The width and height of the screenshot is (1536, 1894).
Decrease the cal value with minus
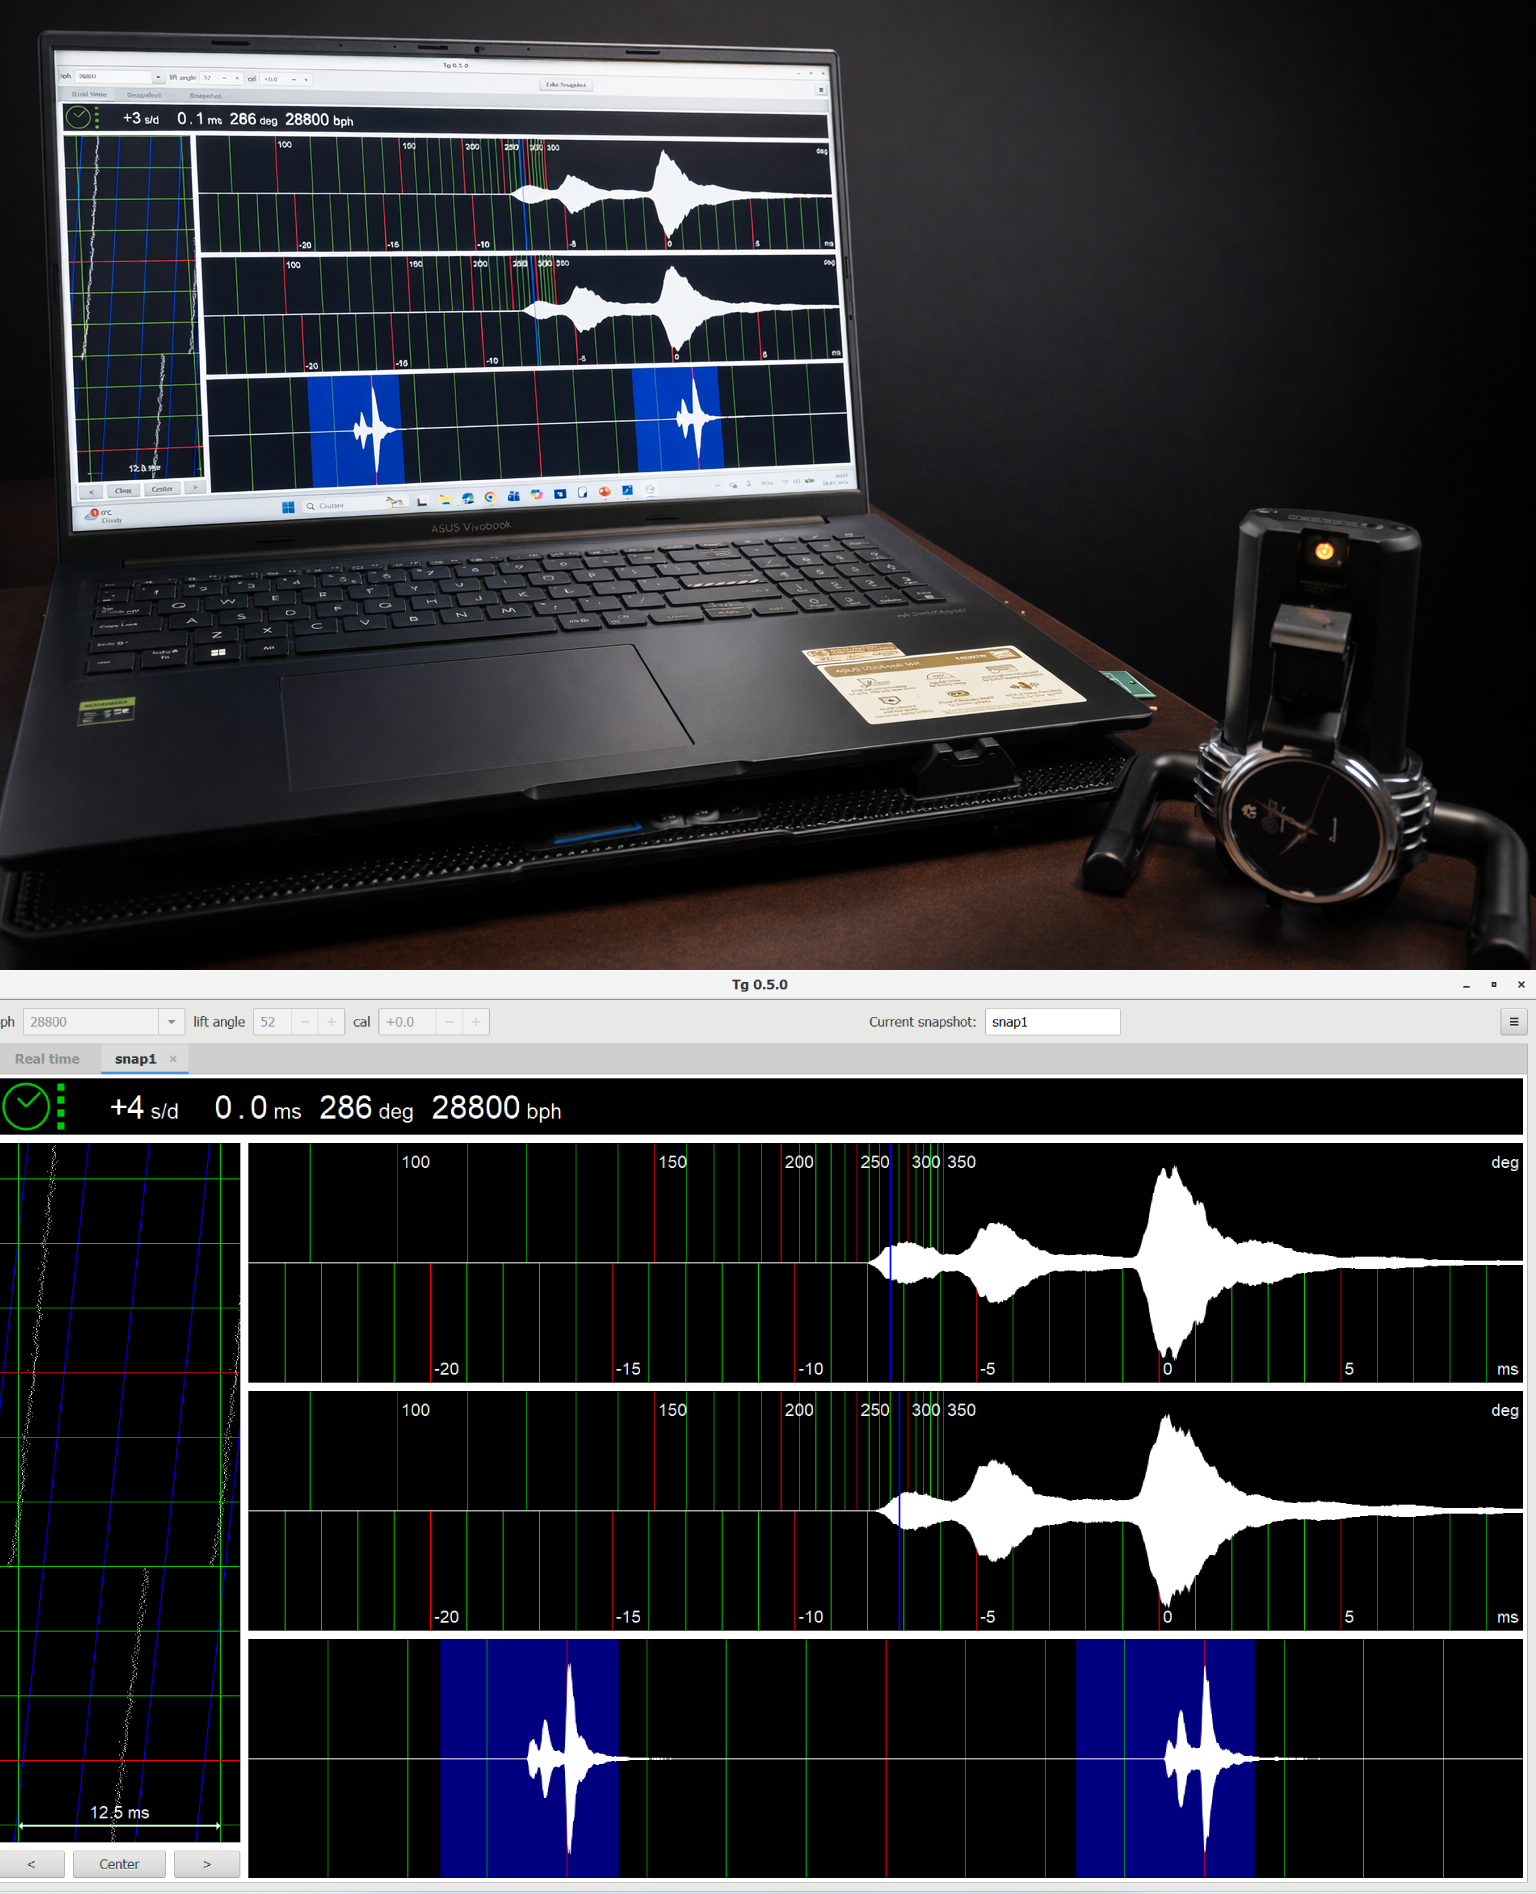click(449, 1022)
